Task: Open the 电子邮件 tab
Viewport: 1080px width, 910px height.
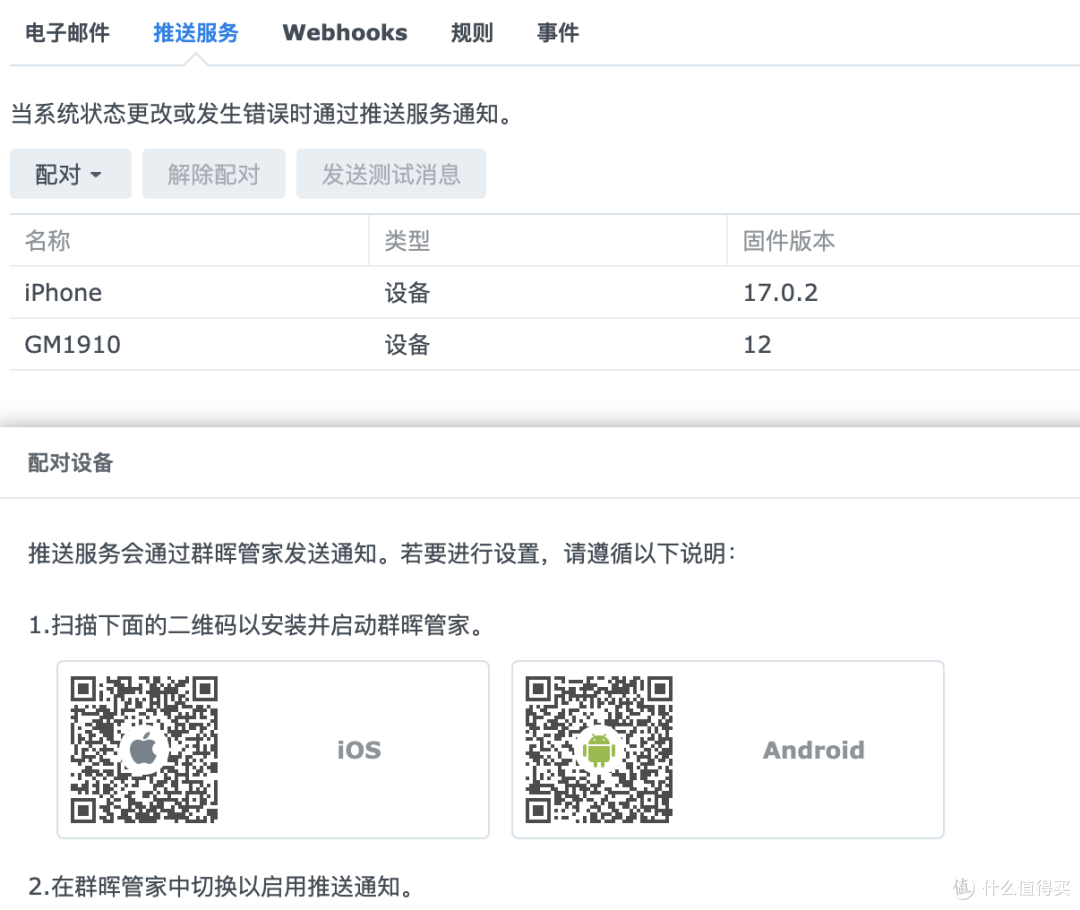Action: tap(67, 32)
